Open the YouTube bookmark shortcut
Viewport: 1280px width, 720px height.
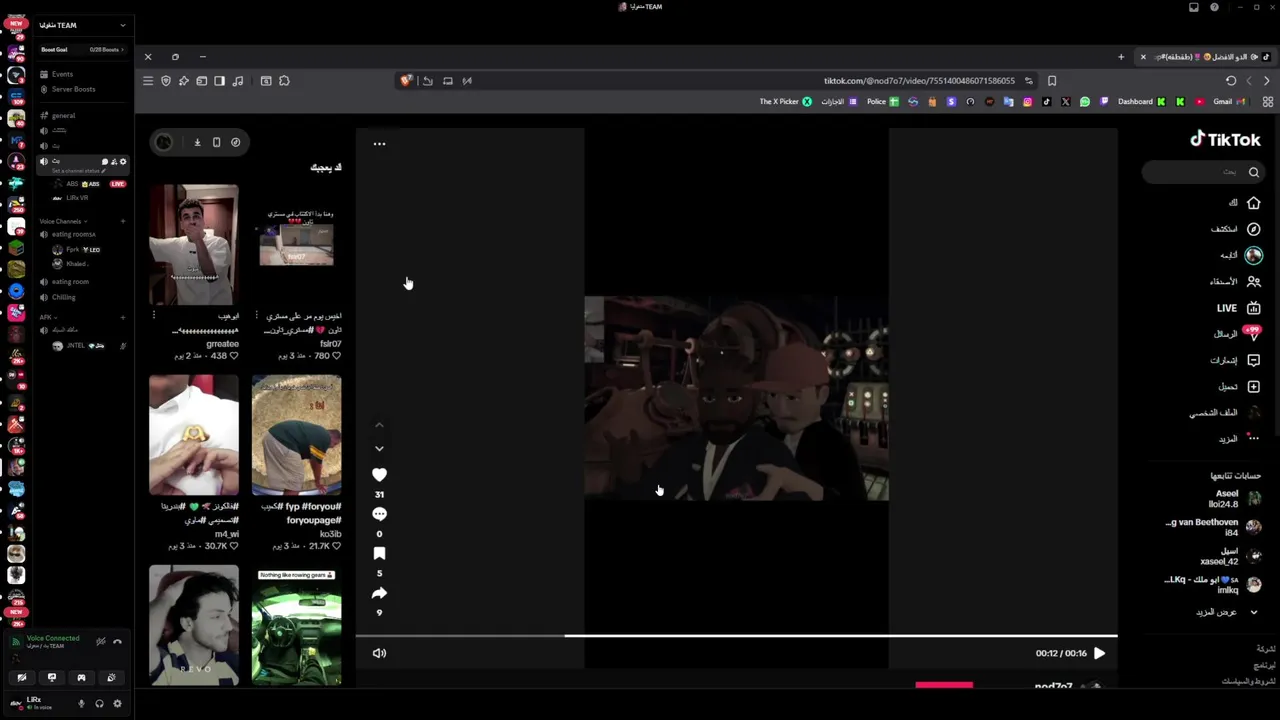[x=1199, y=102]
